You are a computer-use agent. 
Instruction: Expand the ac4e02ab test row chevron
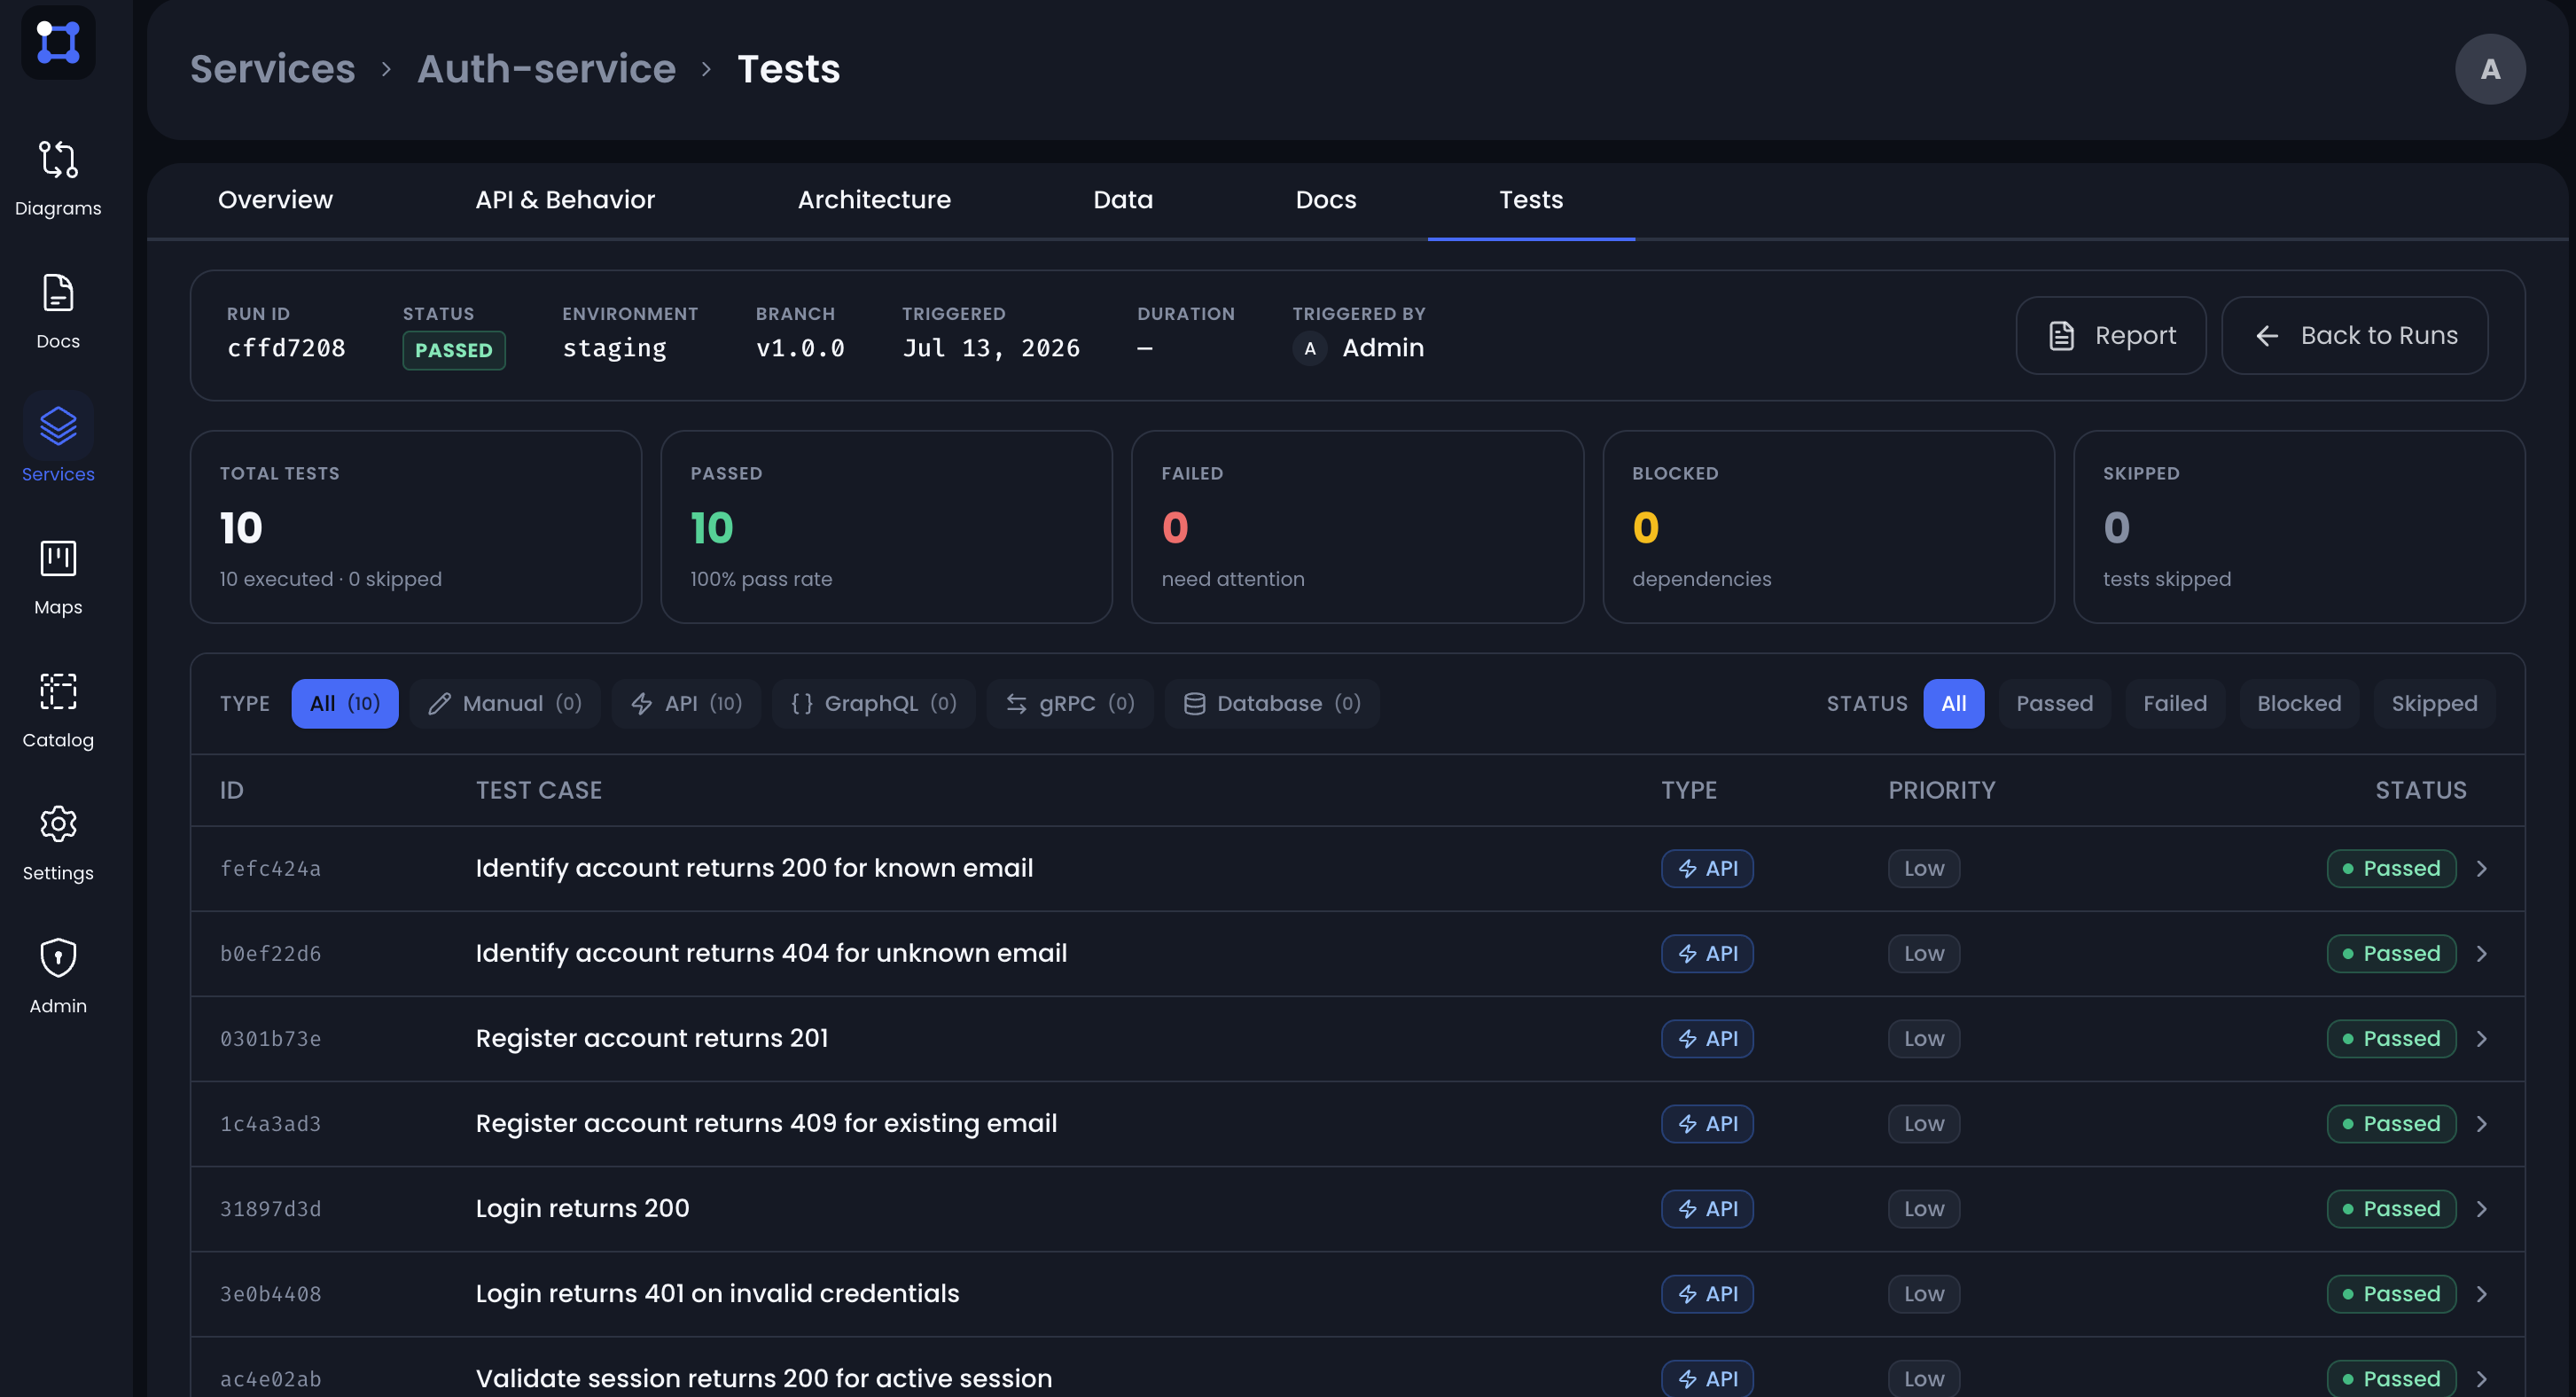coord(2481,1379)
